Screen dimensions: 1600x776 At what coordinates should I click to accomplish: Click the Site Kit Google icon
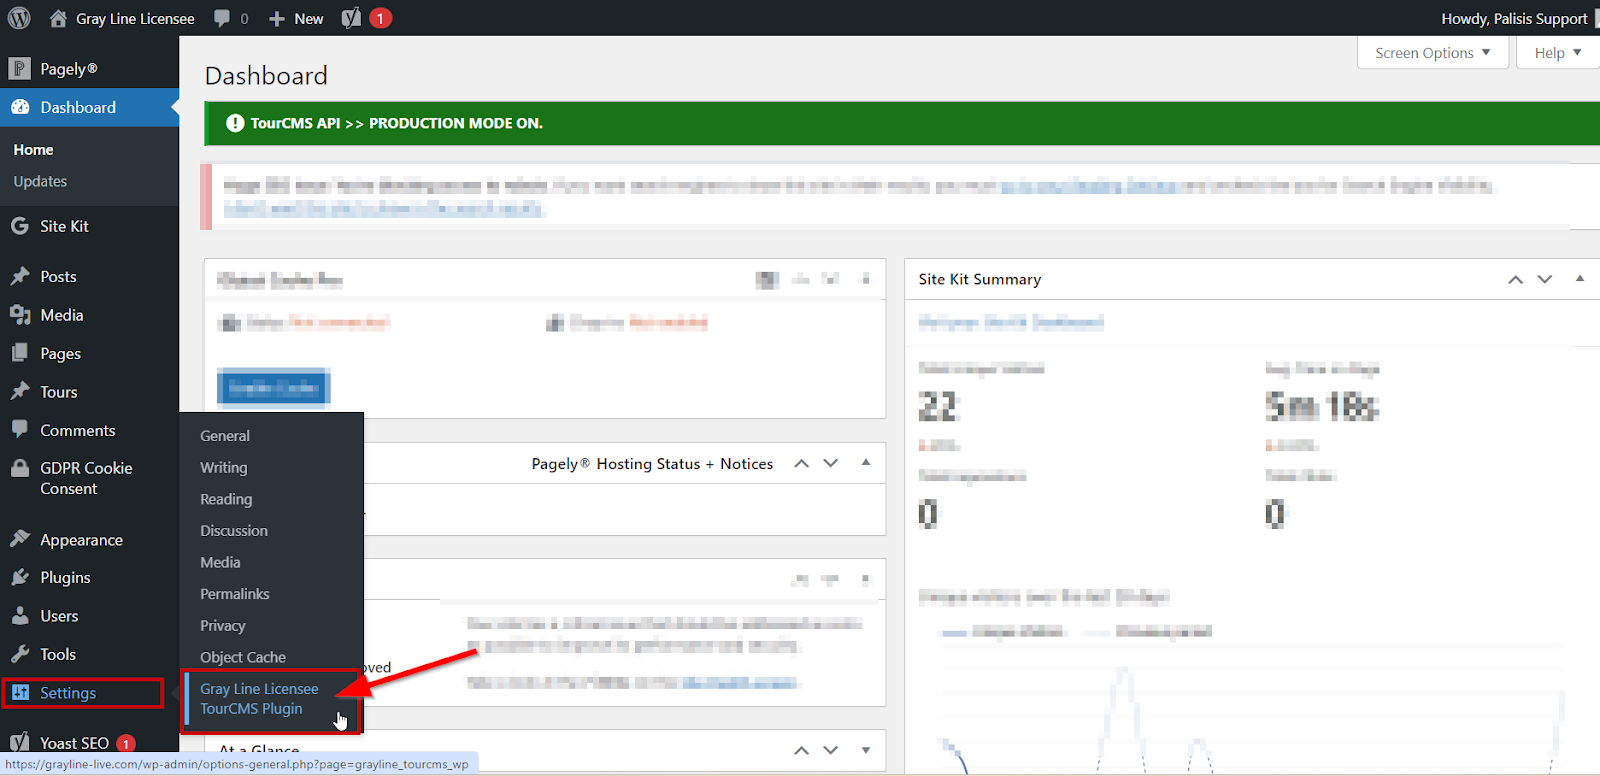(19, 226)
